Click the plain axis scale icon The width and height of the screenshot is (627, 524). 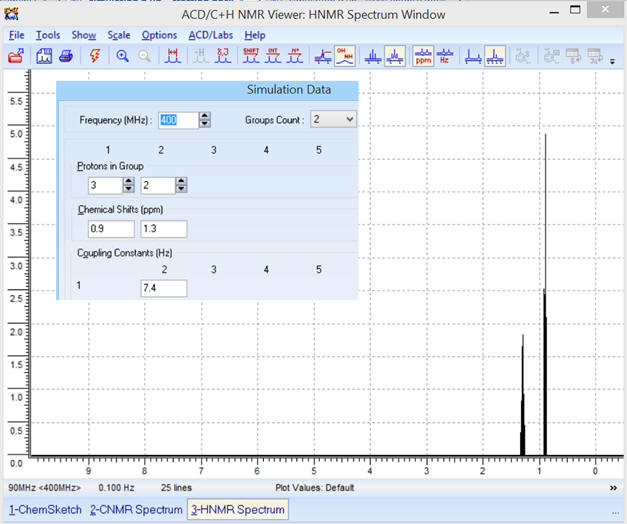click(473, 56)
